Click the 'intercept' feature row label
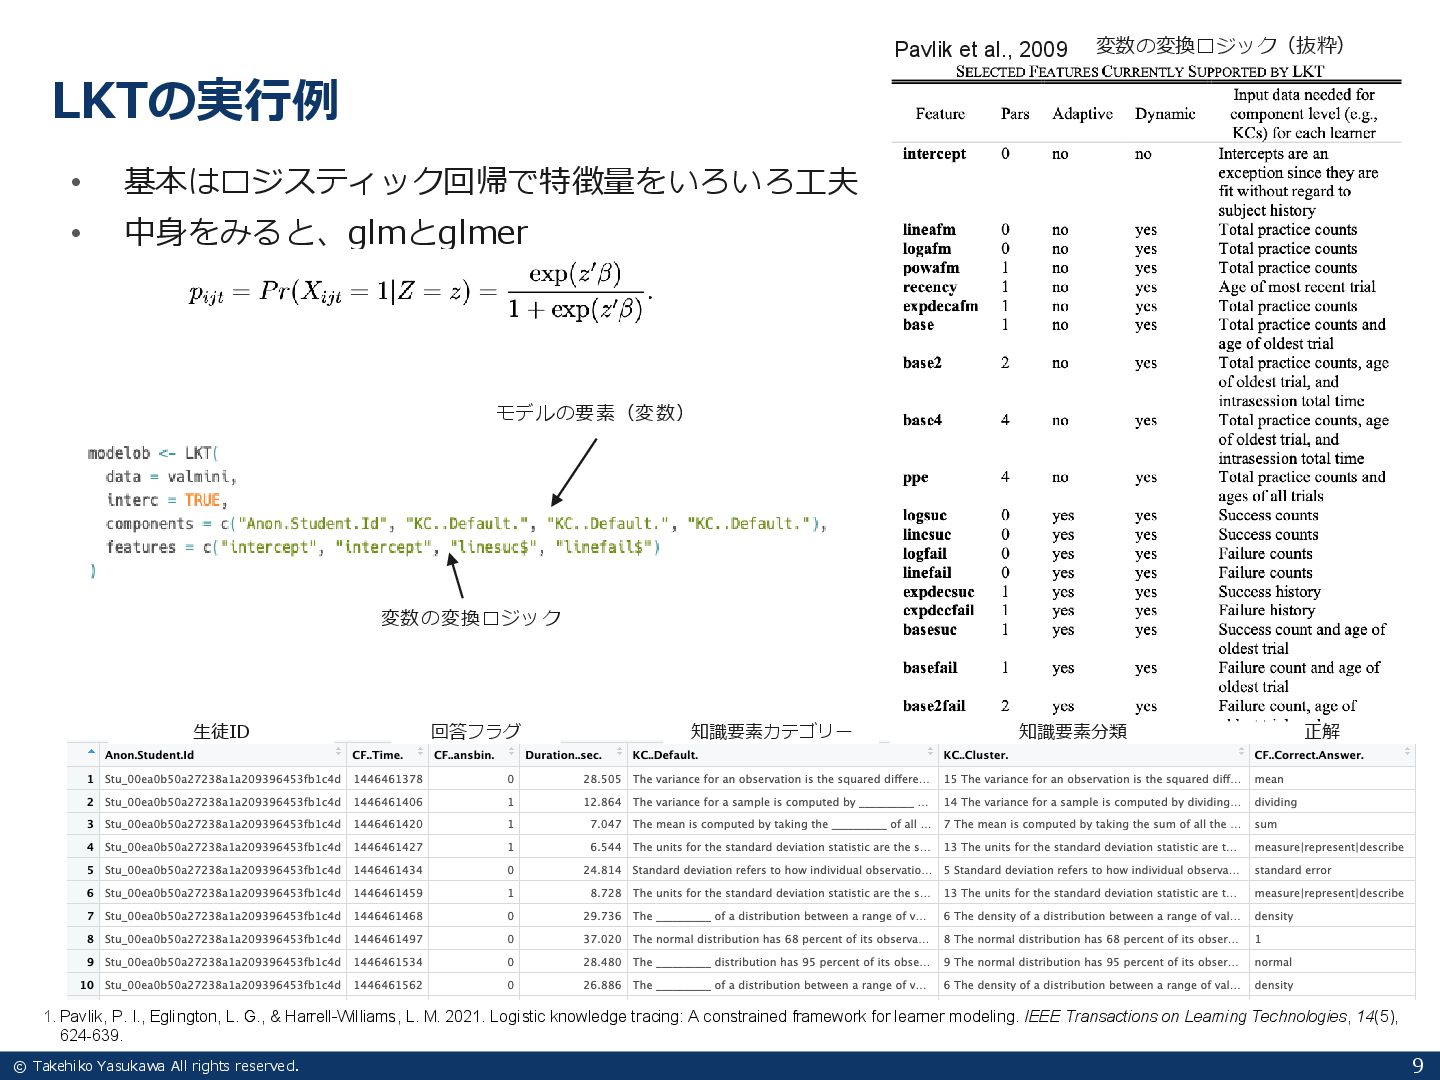 pyautogui.click(x=934, y=154)
